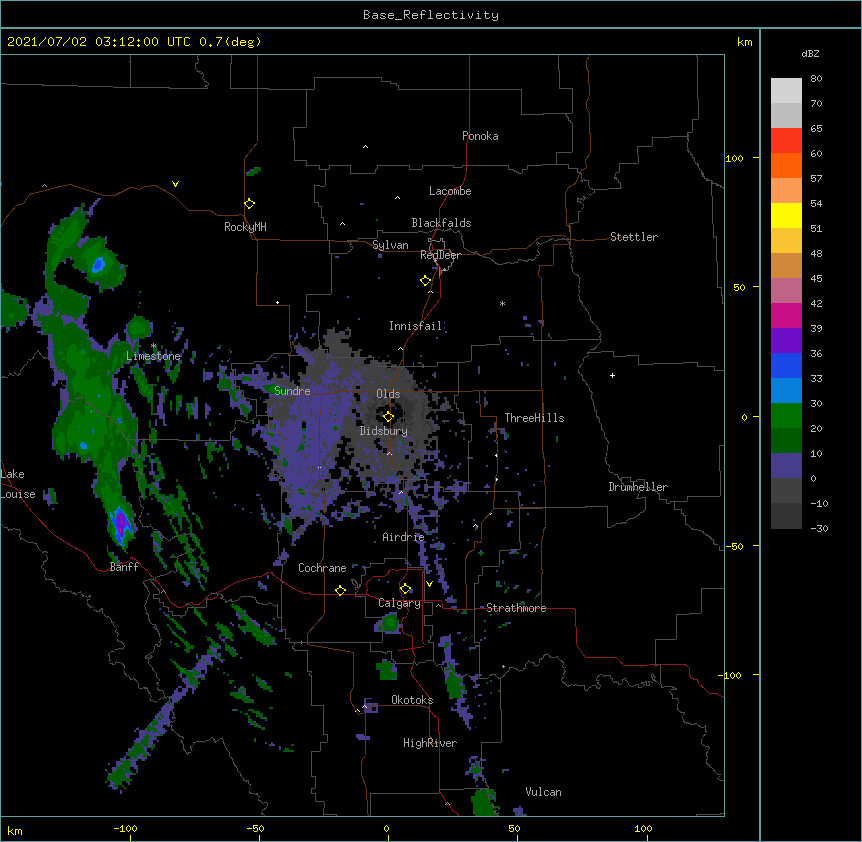The image size is (862, 842).
Task: Click the dBZ legend heading
Action: click(x=810, y=53)
